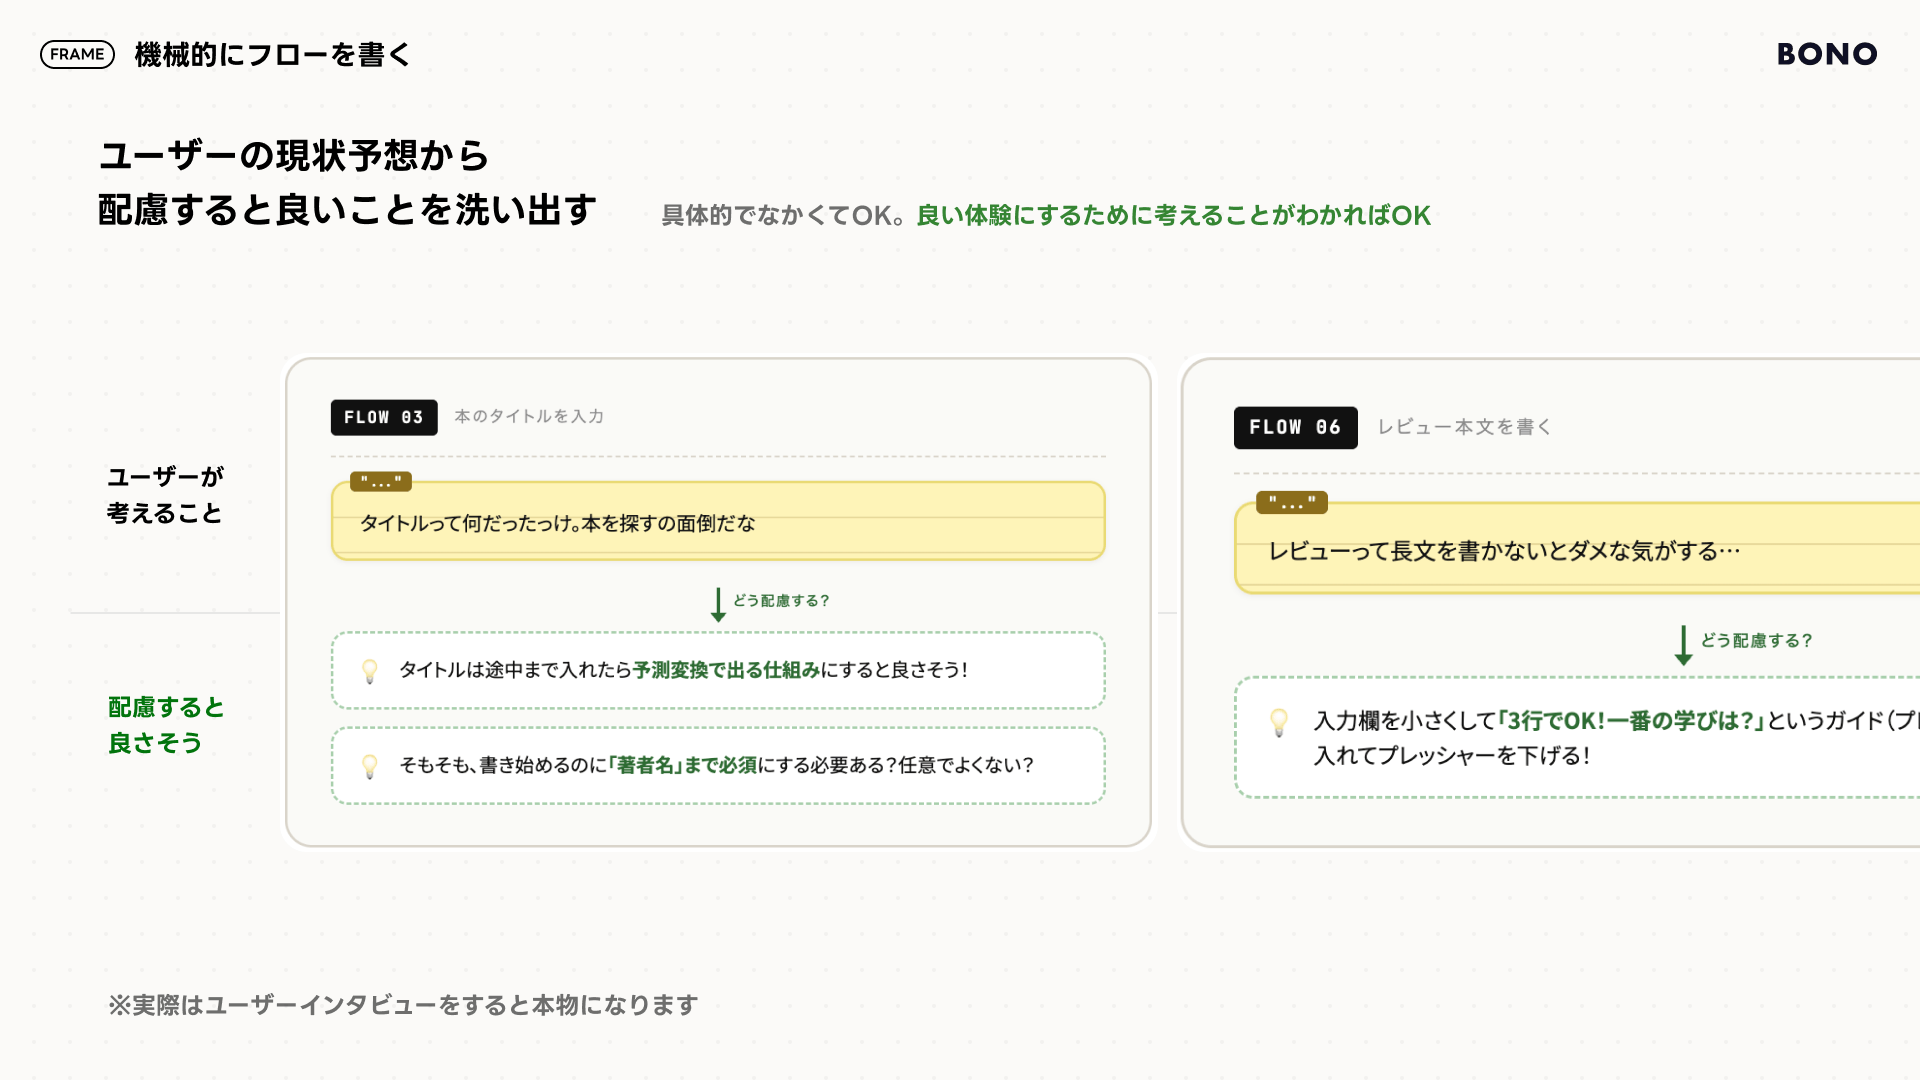Click the BONO logo
Image resolution: width=1920 pixels, height=1080 pixels.
point(1827,54)
